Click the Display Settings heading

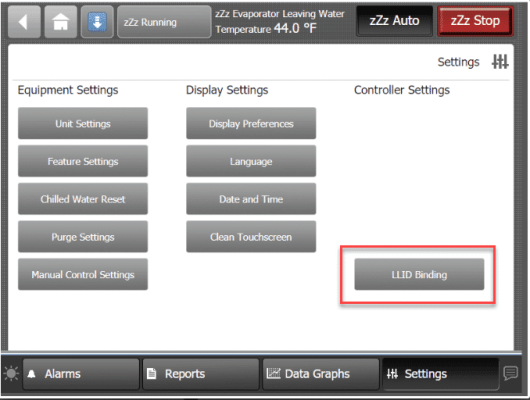coord(227,90)
